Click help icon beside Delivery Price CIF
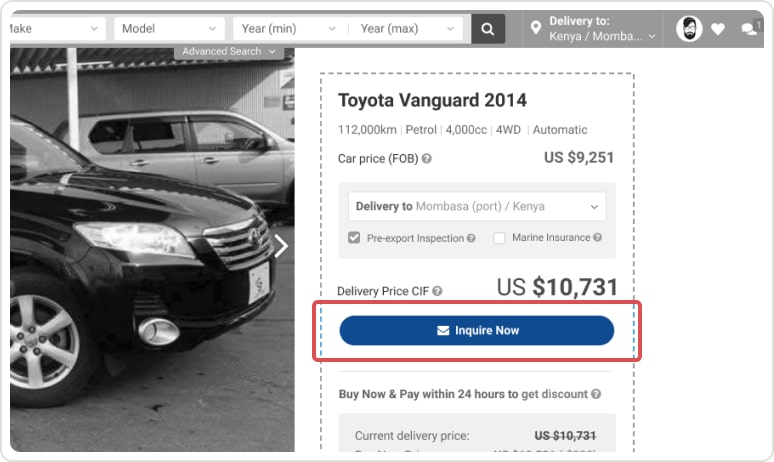 (437, 291)
